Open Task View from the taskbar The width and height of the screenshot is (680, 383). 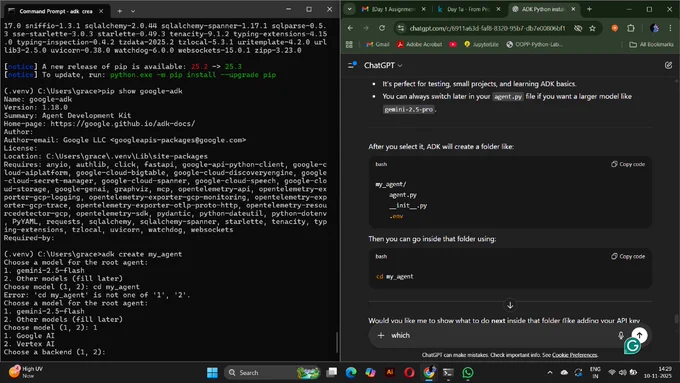[332, 372]
